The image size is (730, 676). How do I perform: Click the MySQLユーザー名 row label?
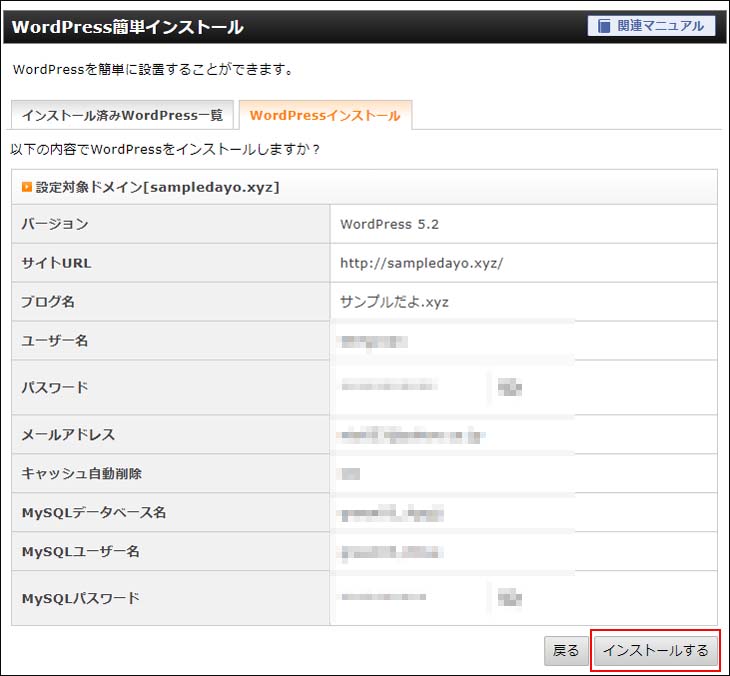81,552
